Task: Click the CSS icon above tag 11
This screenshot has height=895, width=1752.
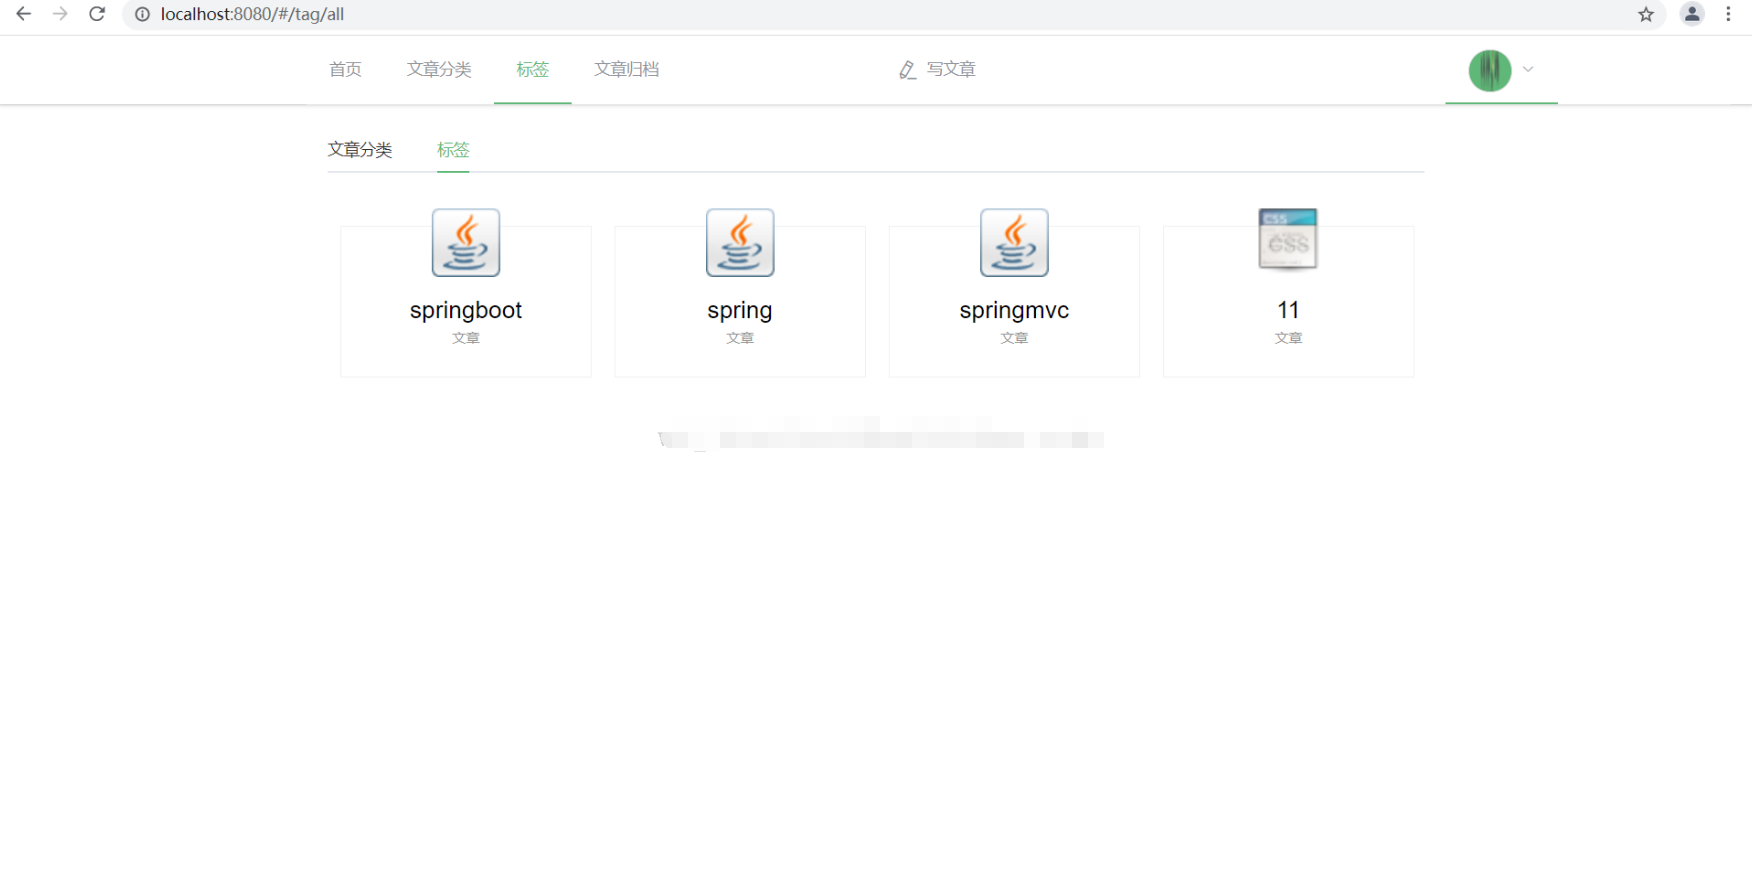Action: pos(1288,239)
